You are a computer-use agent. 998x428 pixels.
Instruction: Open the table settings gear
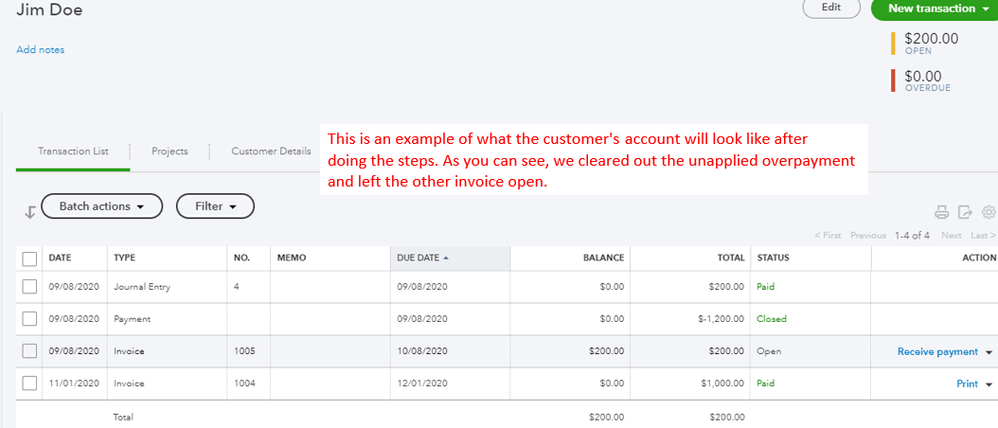point(989,212)
